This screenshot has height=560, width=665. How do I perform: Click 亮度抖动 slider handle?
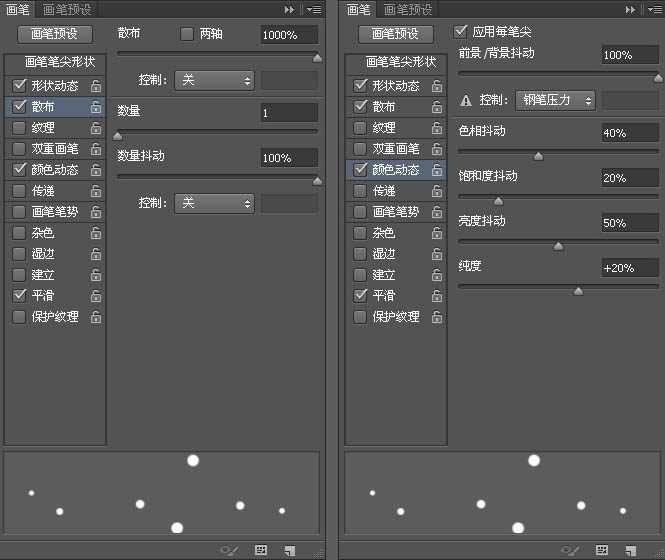point(559,246)
